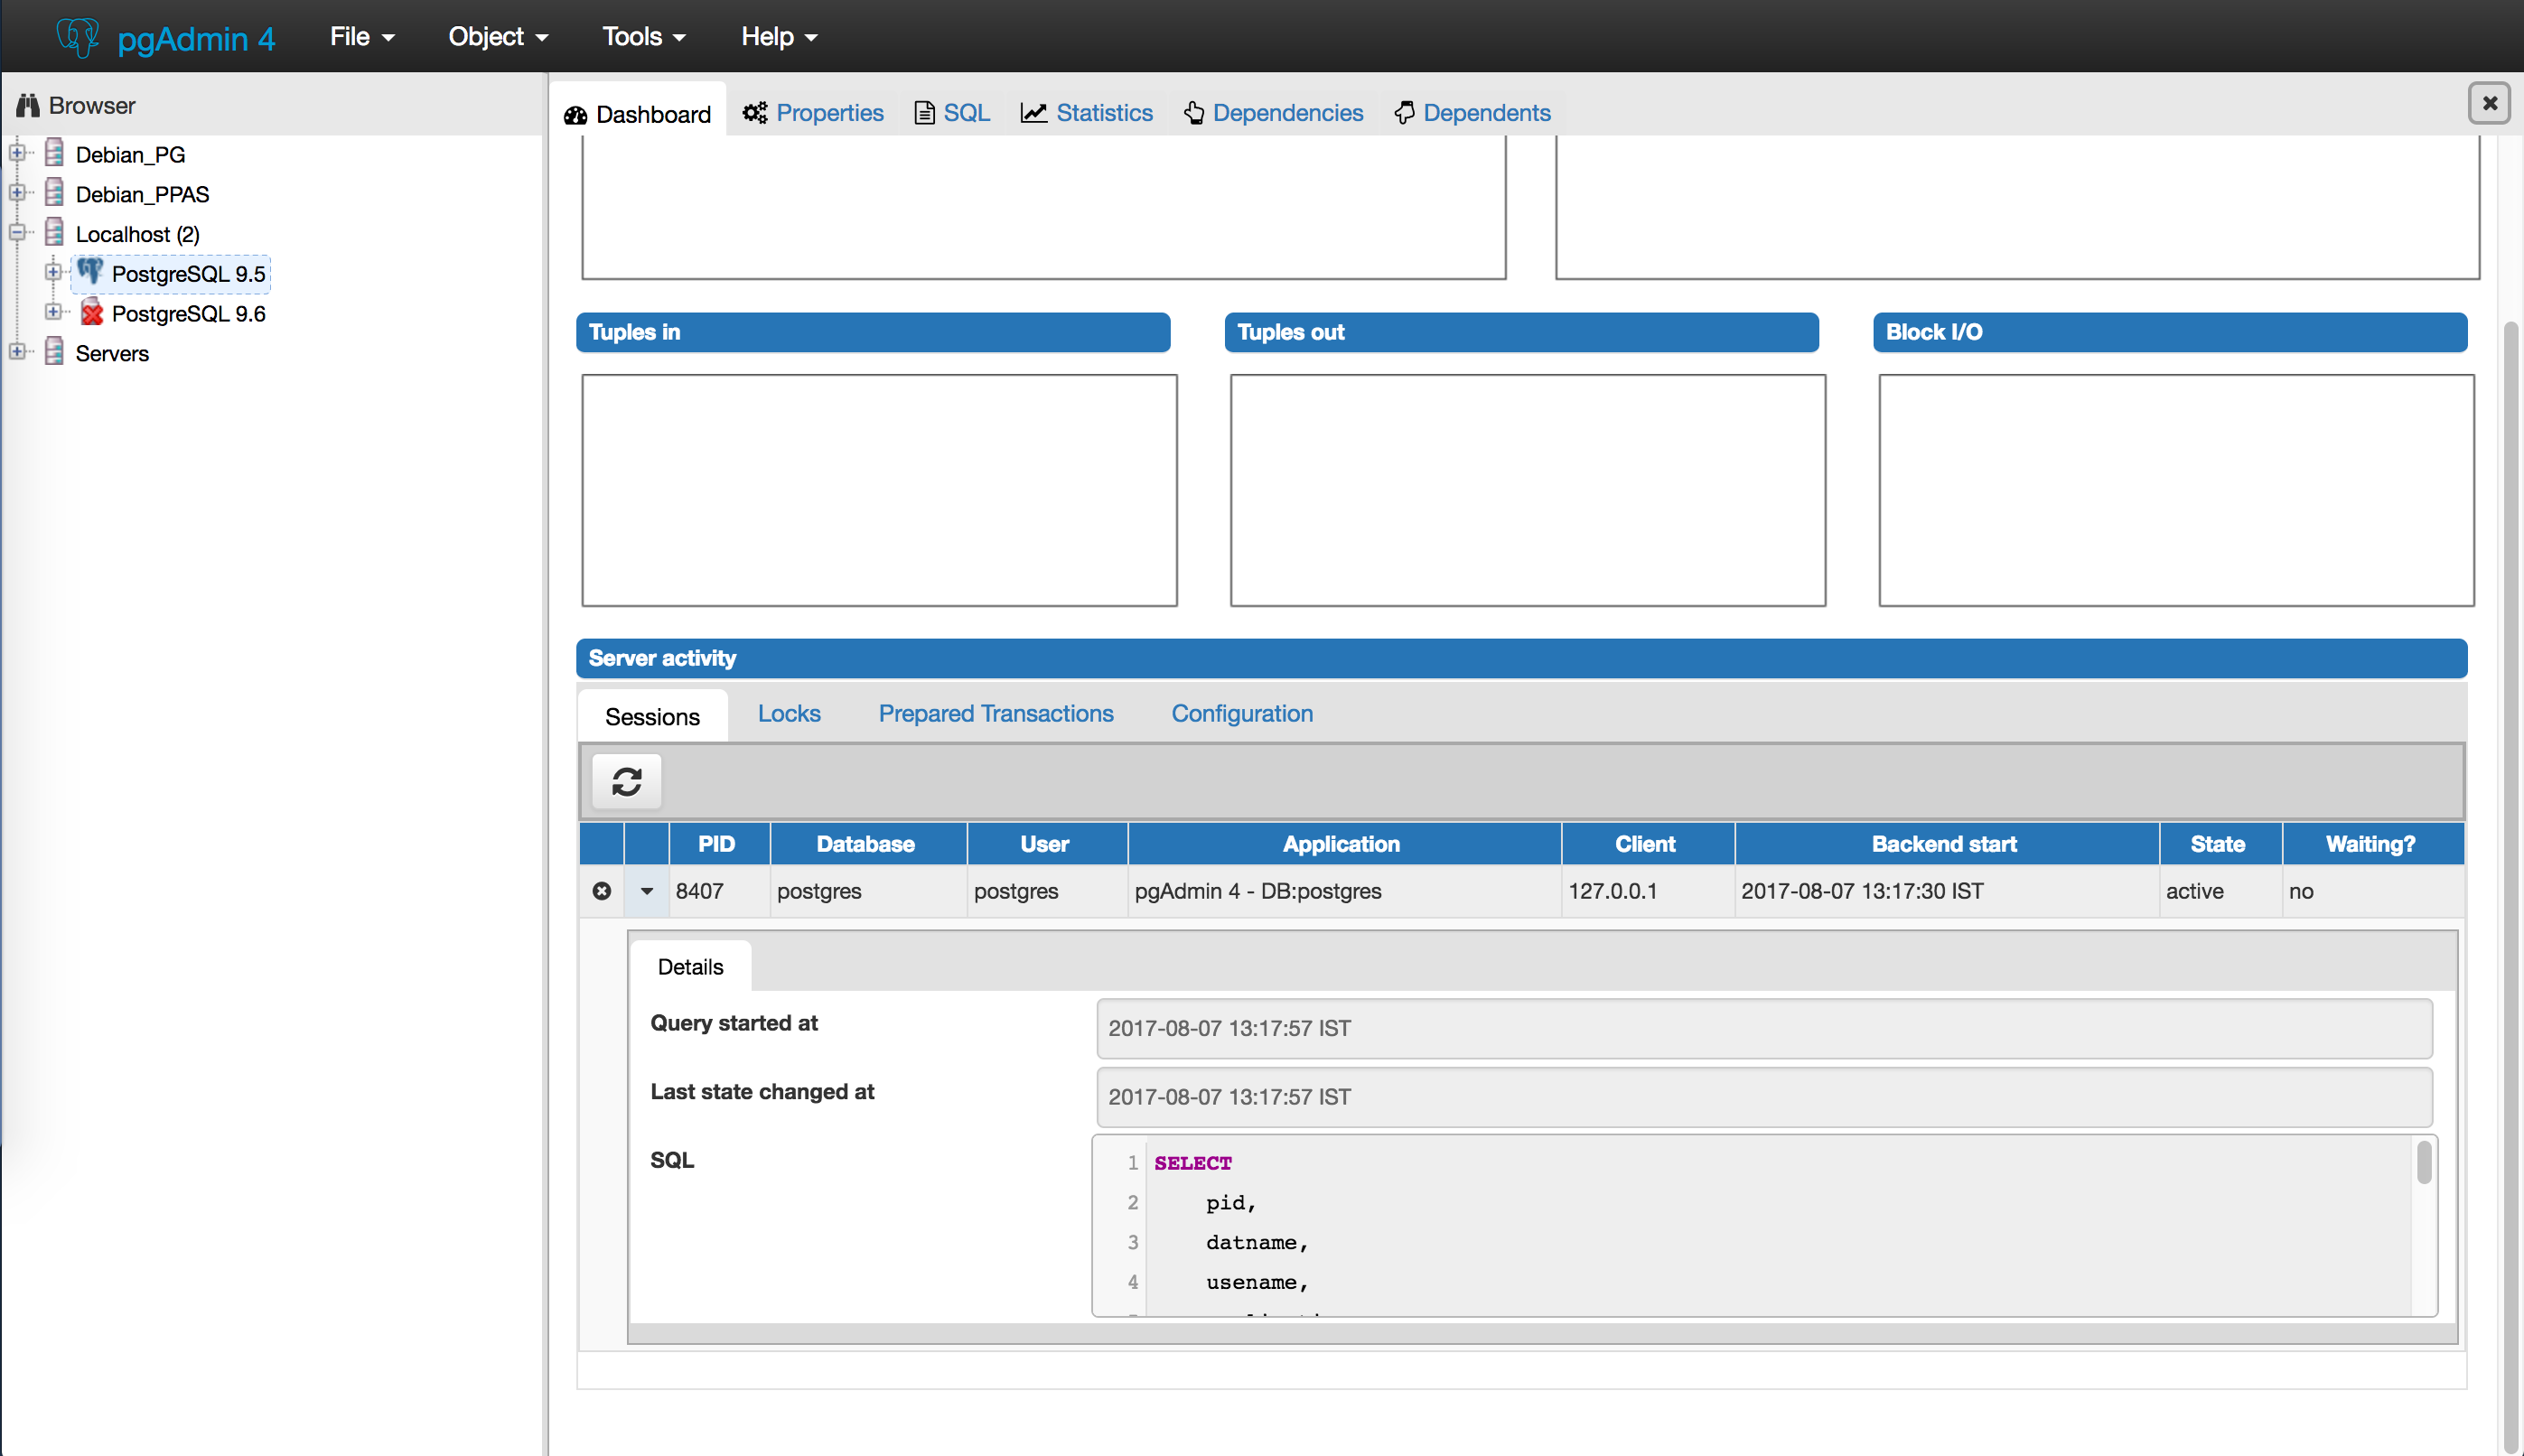The width and height of the screenshot is (2524, 1456).
Task: Open the Object menu
Action: (497, 37)
